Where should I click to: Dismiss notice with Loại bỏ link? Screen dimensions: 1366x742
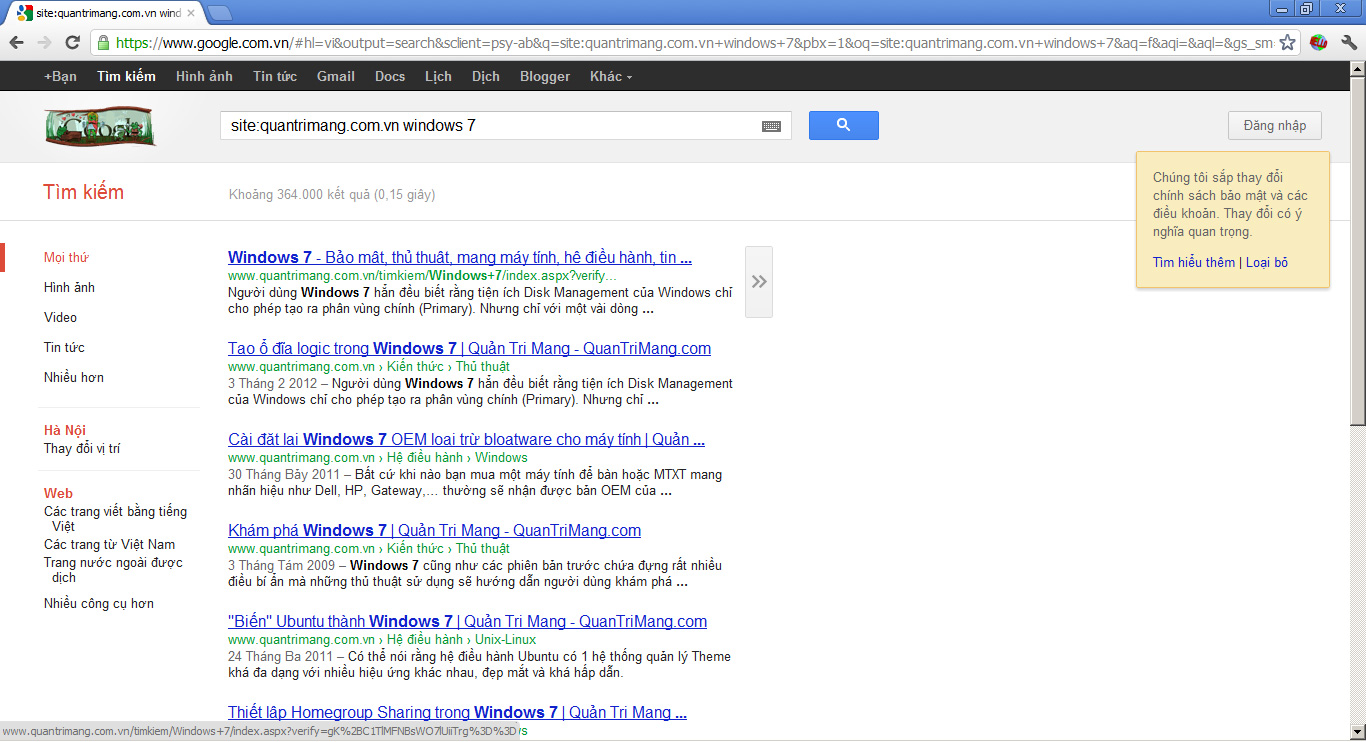click(x=1267, y=262)
